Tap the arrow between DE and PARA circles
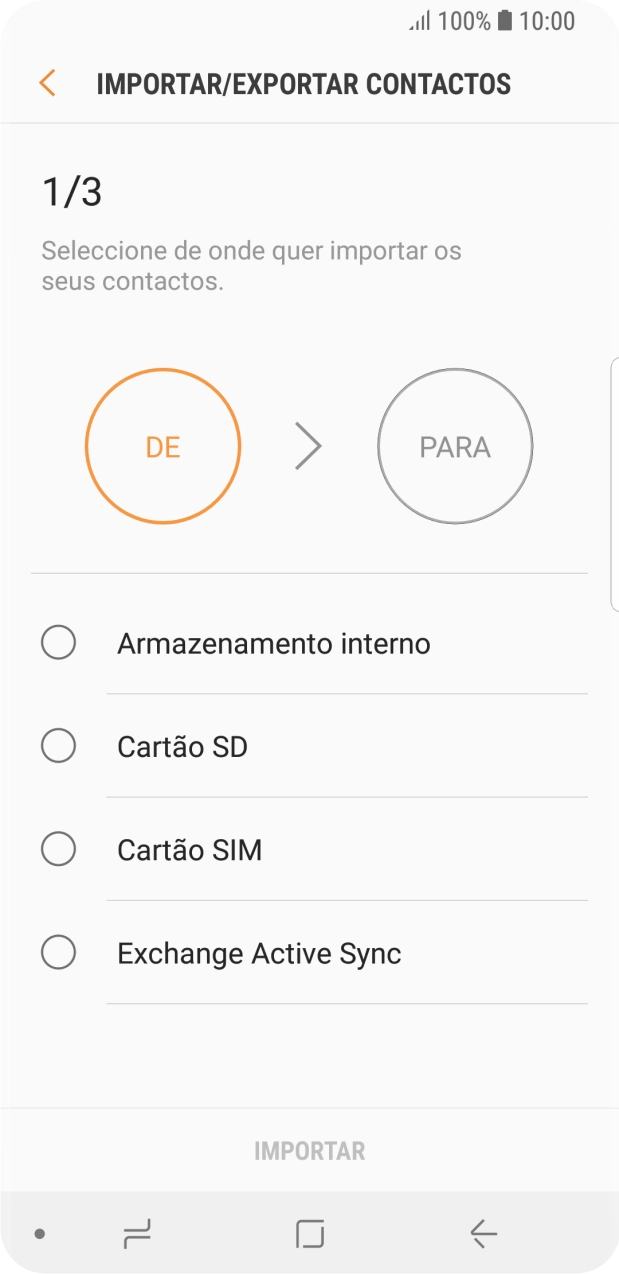The width and height of the screenshot is (619, 1274). (308, 446)
